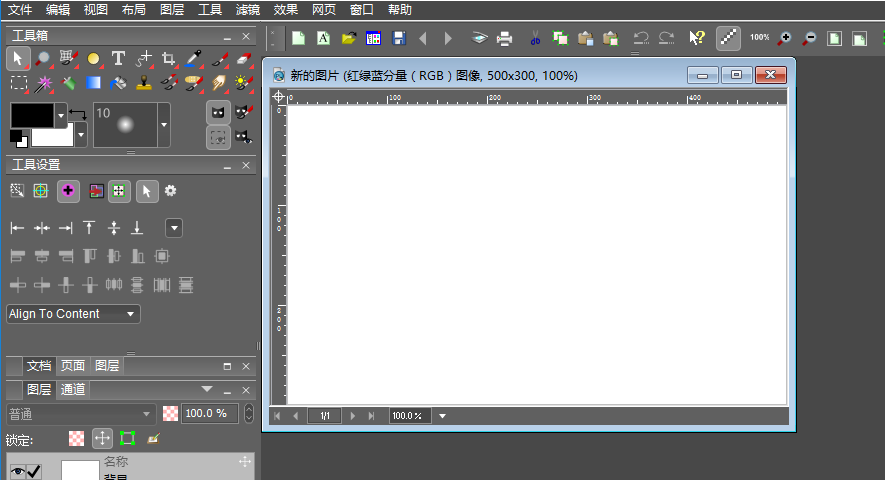Click the help pointer question-mark icon
The image size is (885, 480).
click(x=697, y=38)
